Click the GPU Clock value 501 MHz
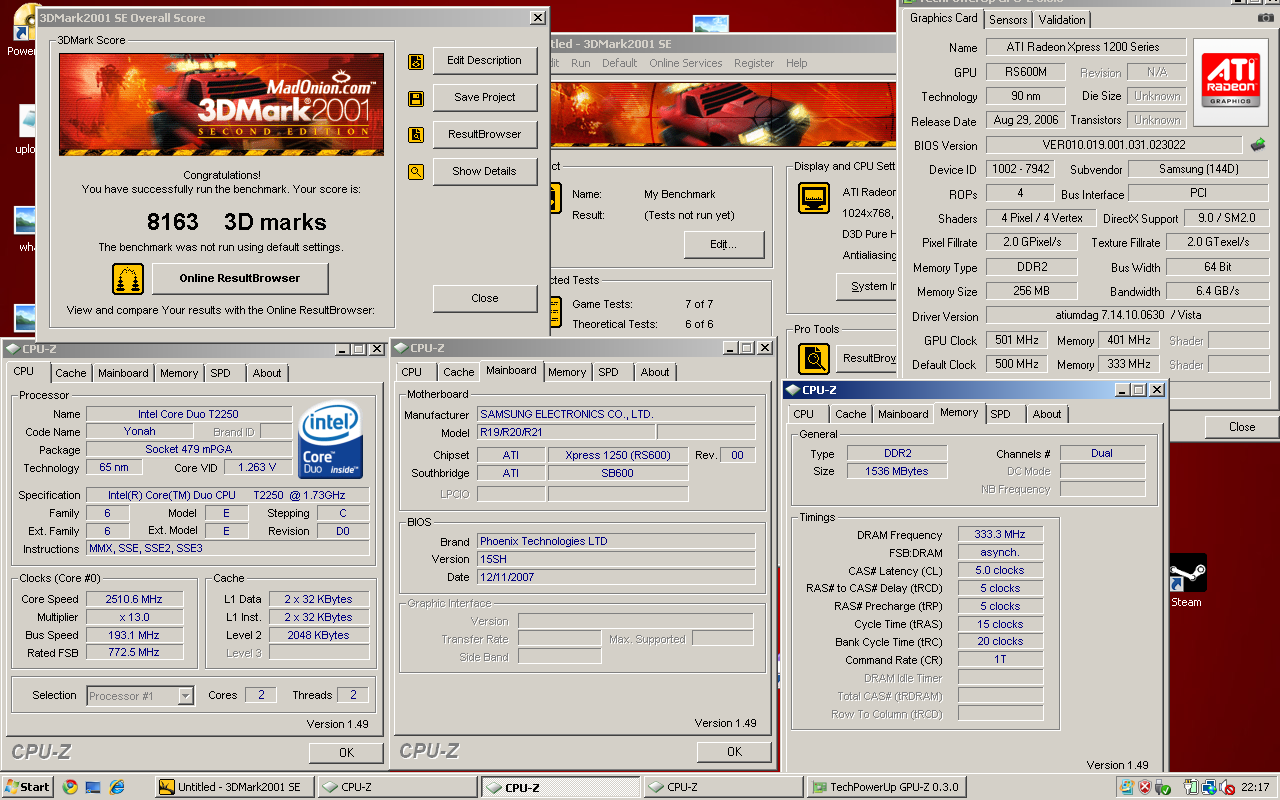 pyautogui.click(x=1017, y=340)
